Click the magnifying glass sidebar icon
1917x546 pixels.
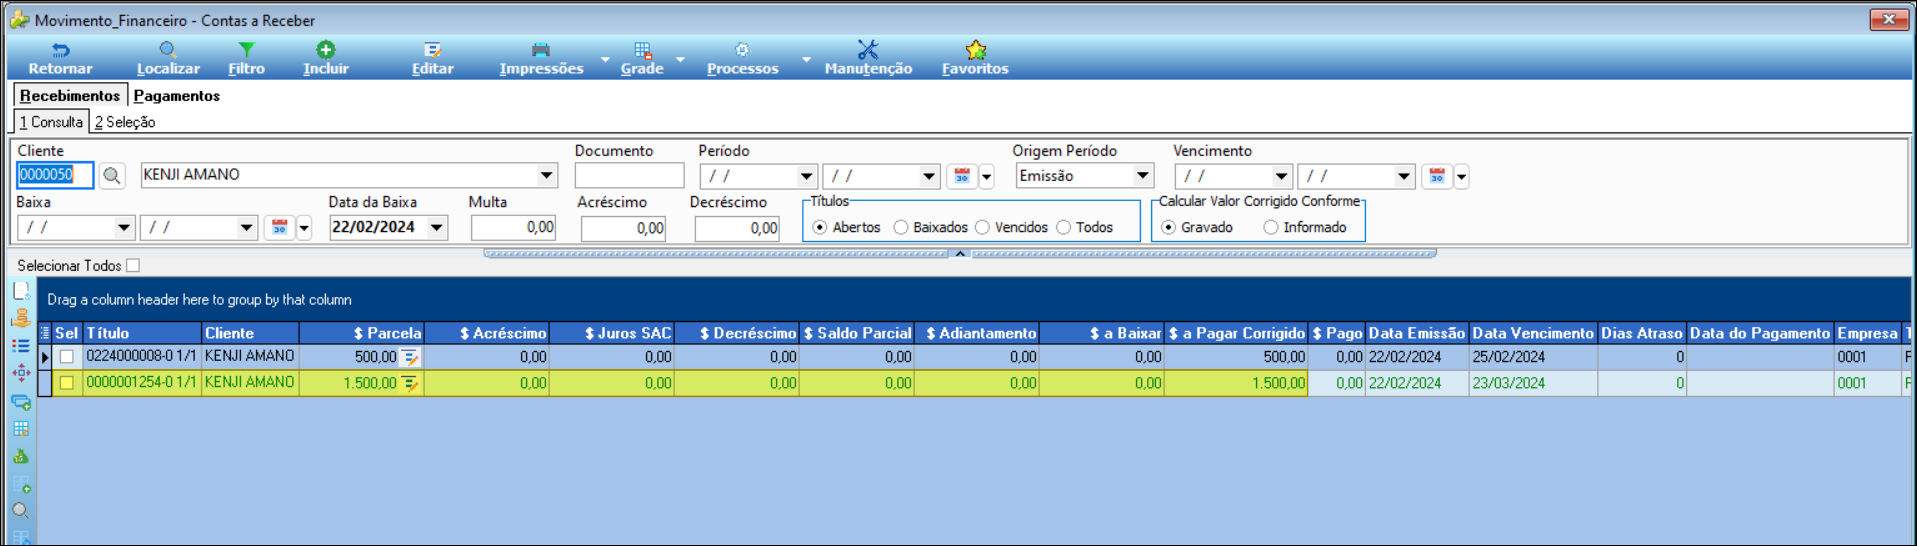click(21, 511)
